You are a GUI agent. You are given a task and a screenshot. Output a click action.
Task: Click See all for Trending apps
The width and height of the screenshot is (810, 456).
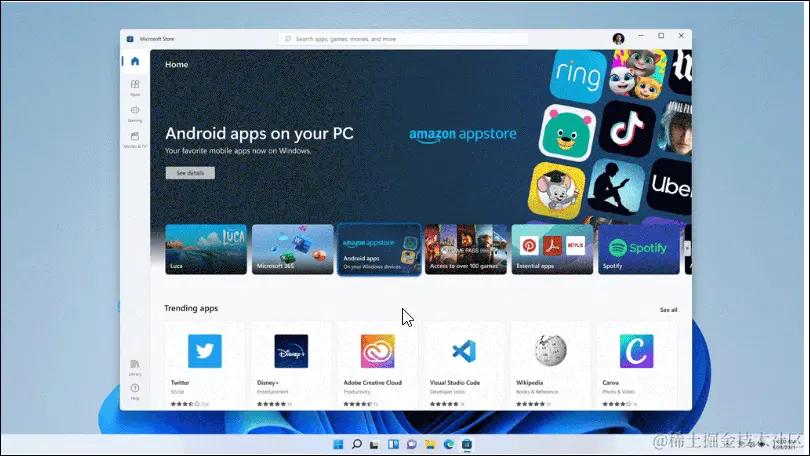coord(668,310)
